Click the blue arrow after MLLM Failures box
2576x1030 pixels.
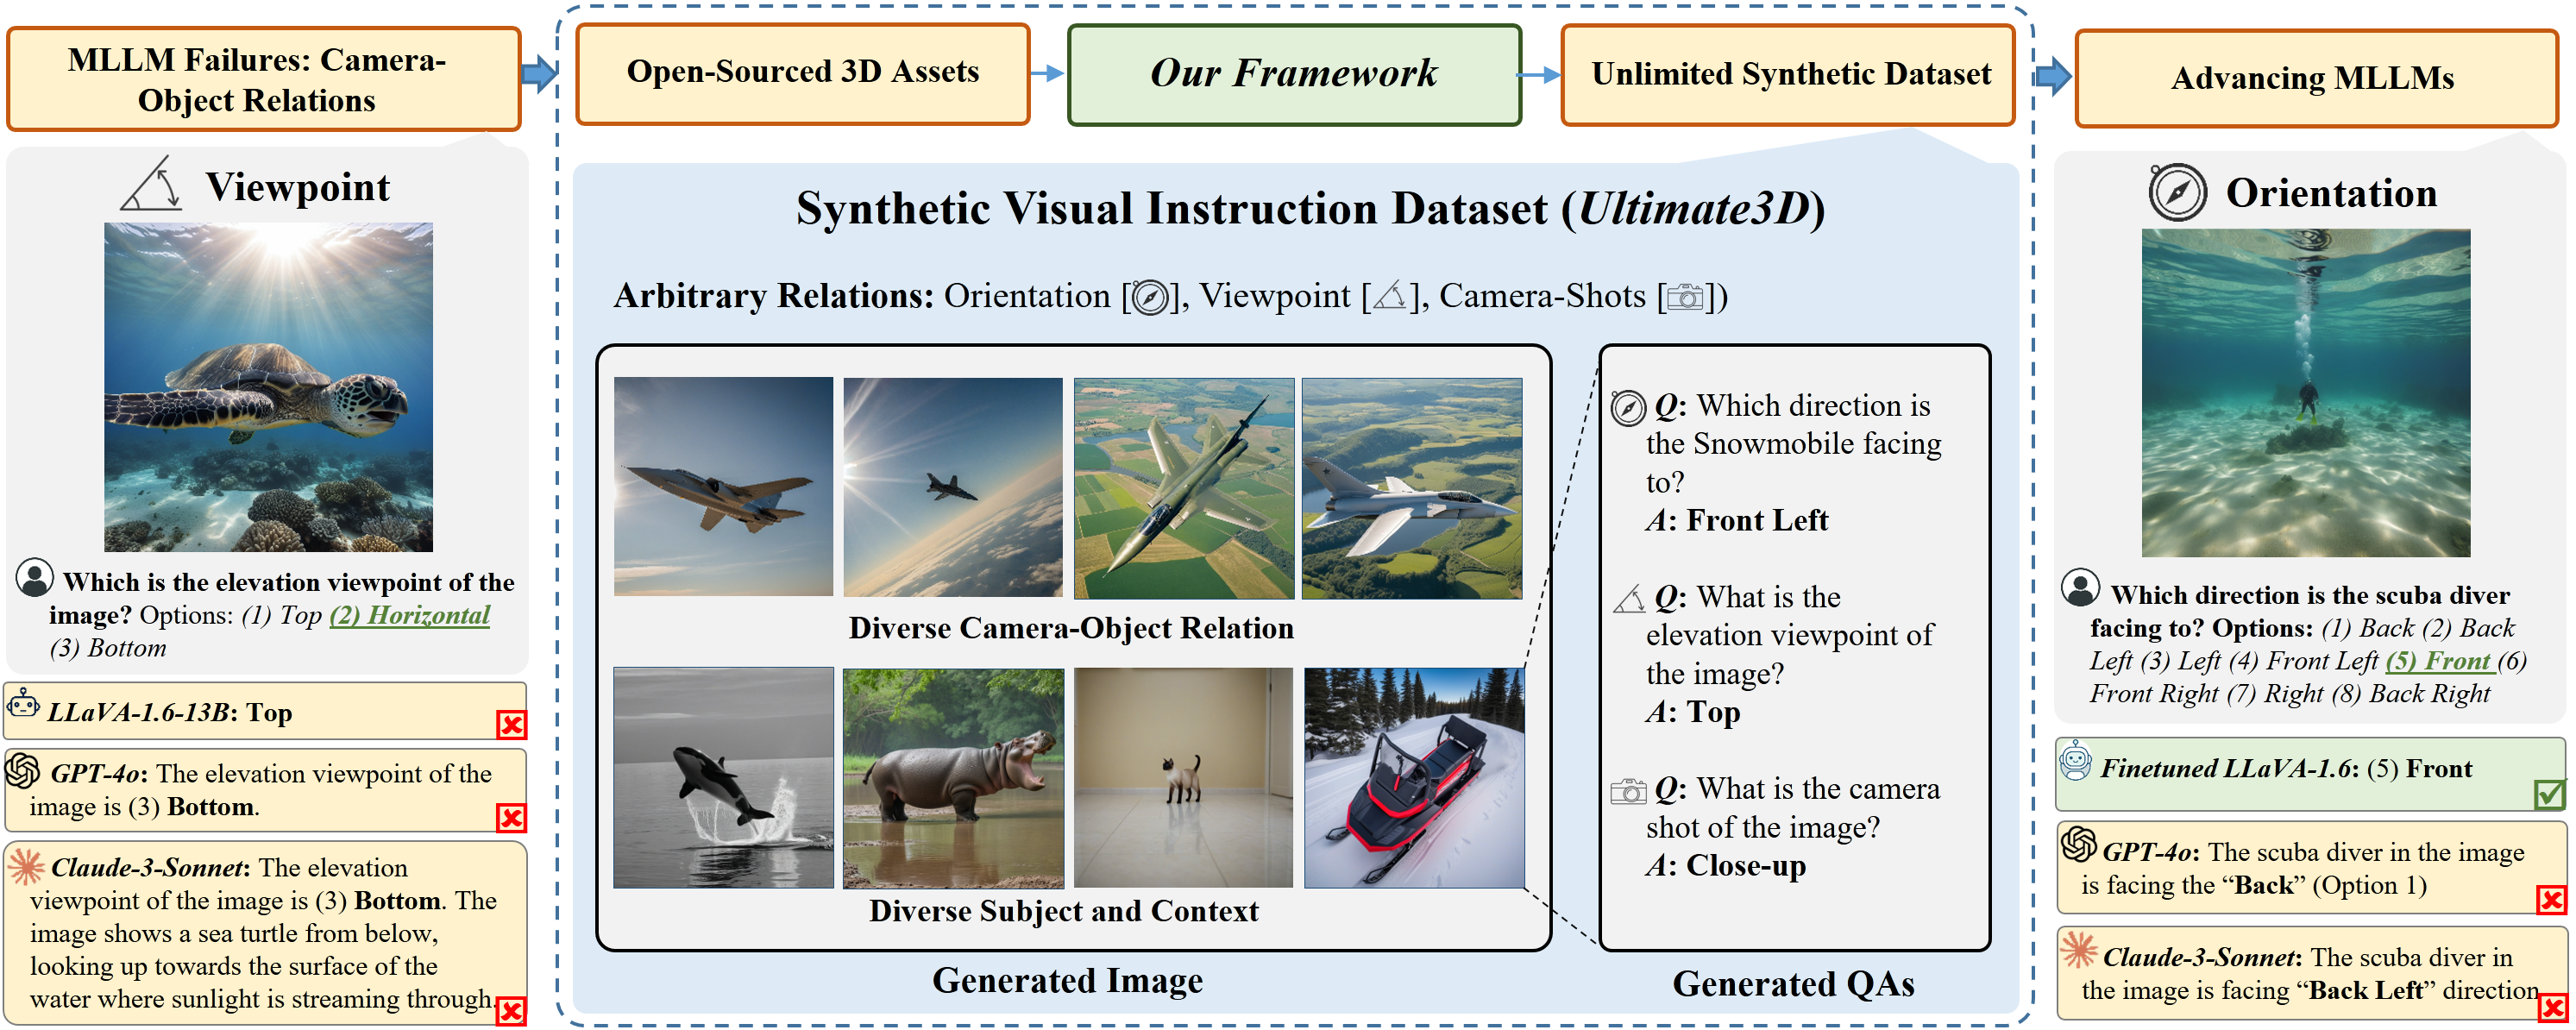(x=539, y=73)
